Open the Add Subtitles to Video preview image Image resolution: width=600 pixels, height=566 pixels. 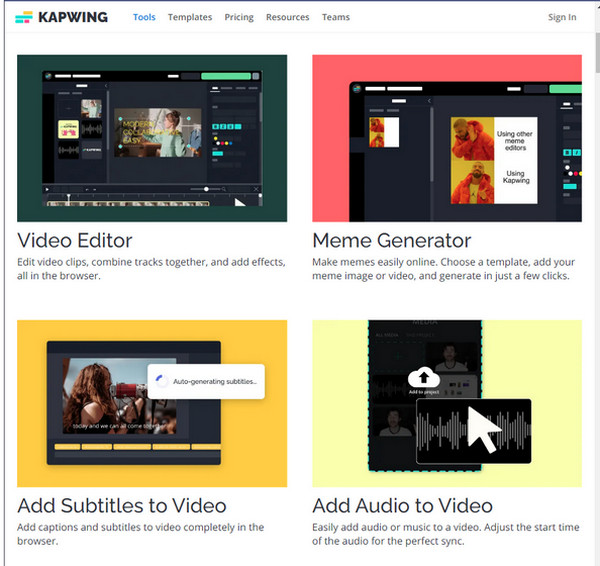(152, 403)
